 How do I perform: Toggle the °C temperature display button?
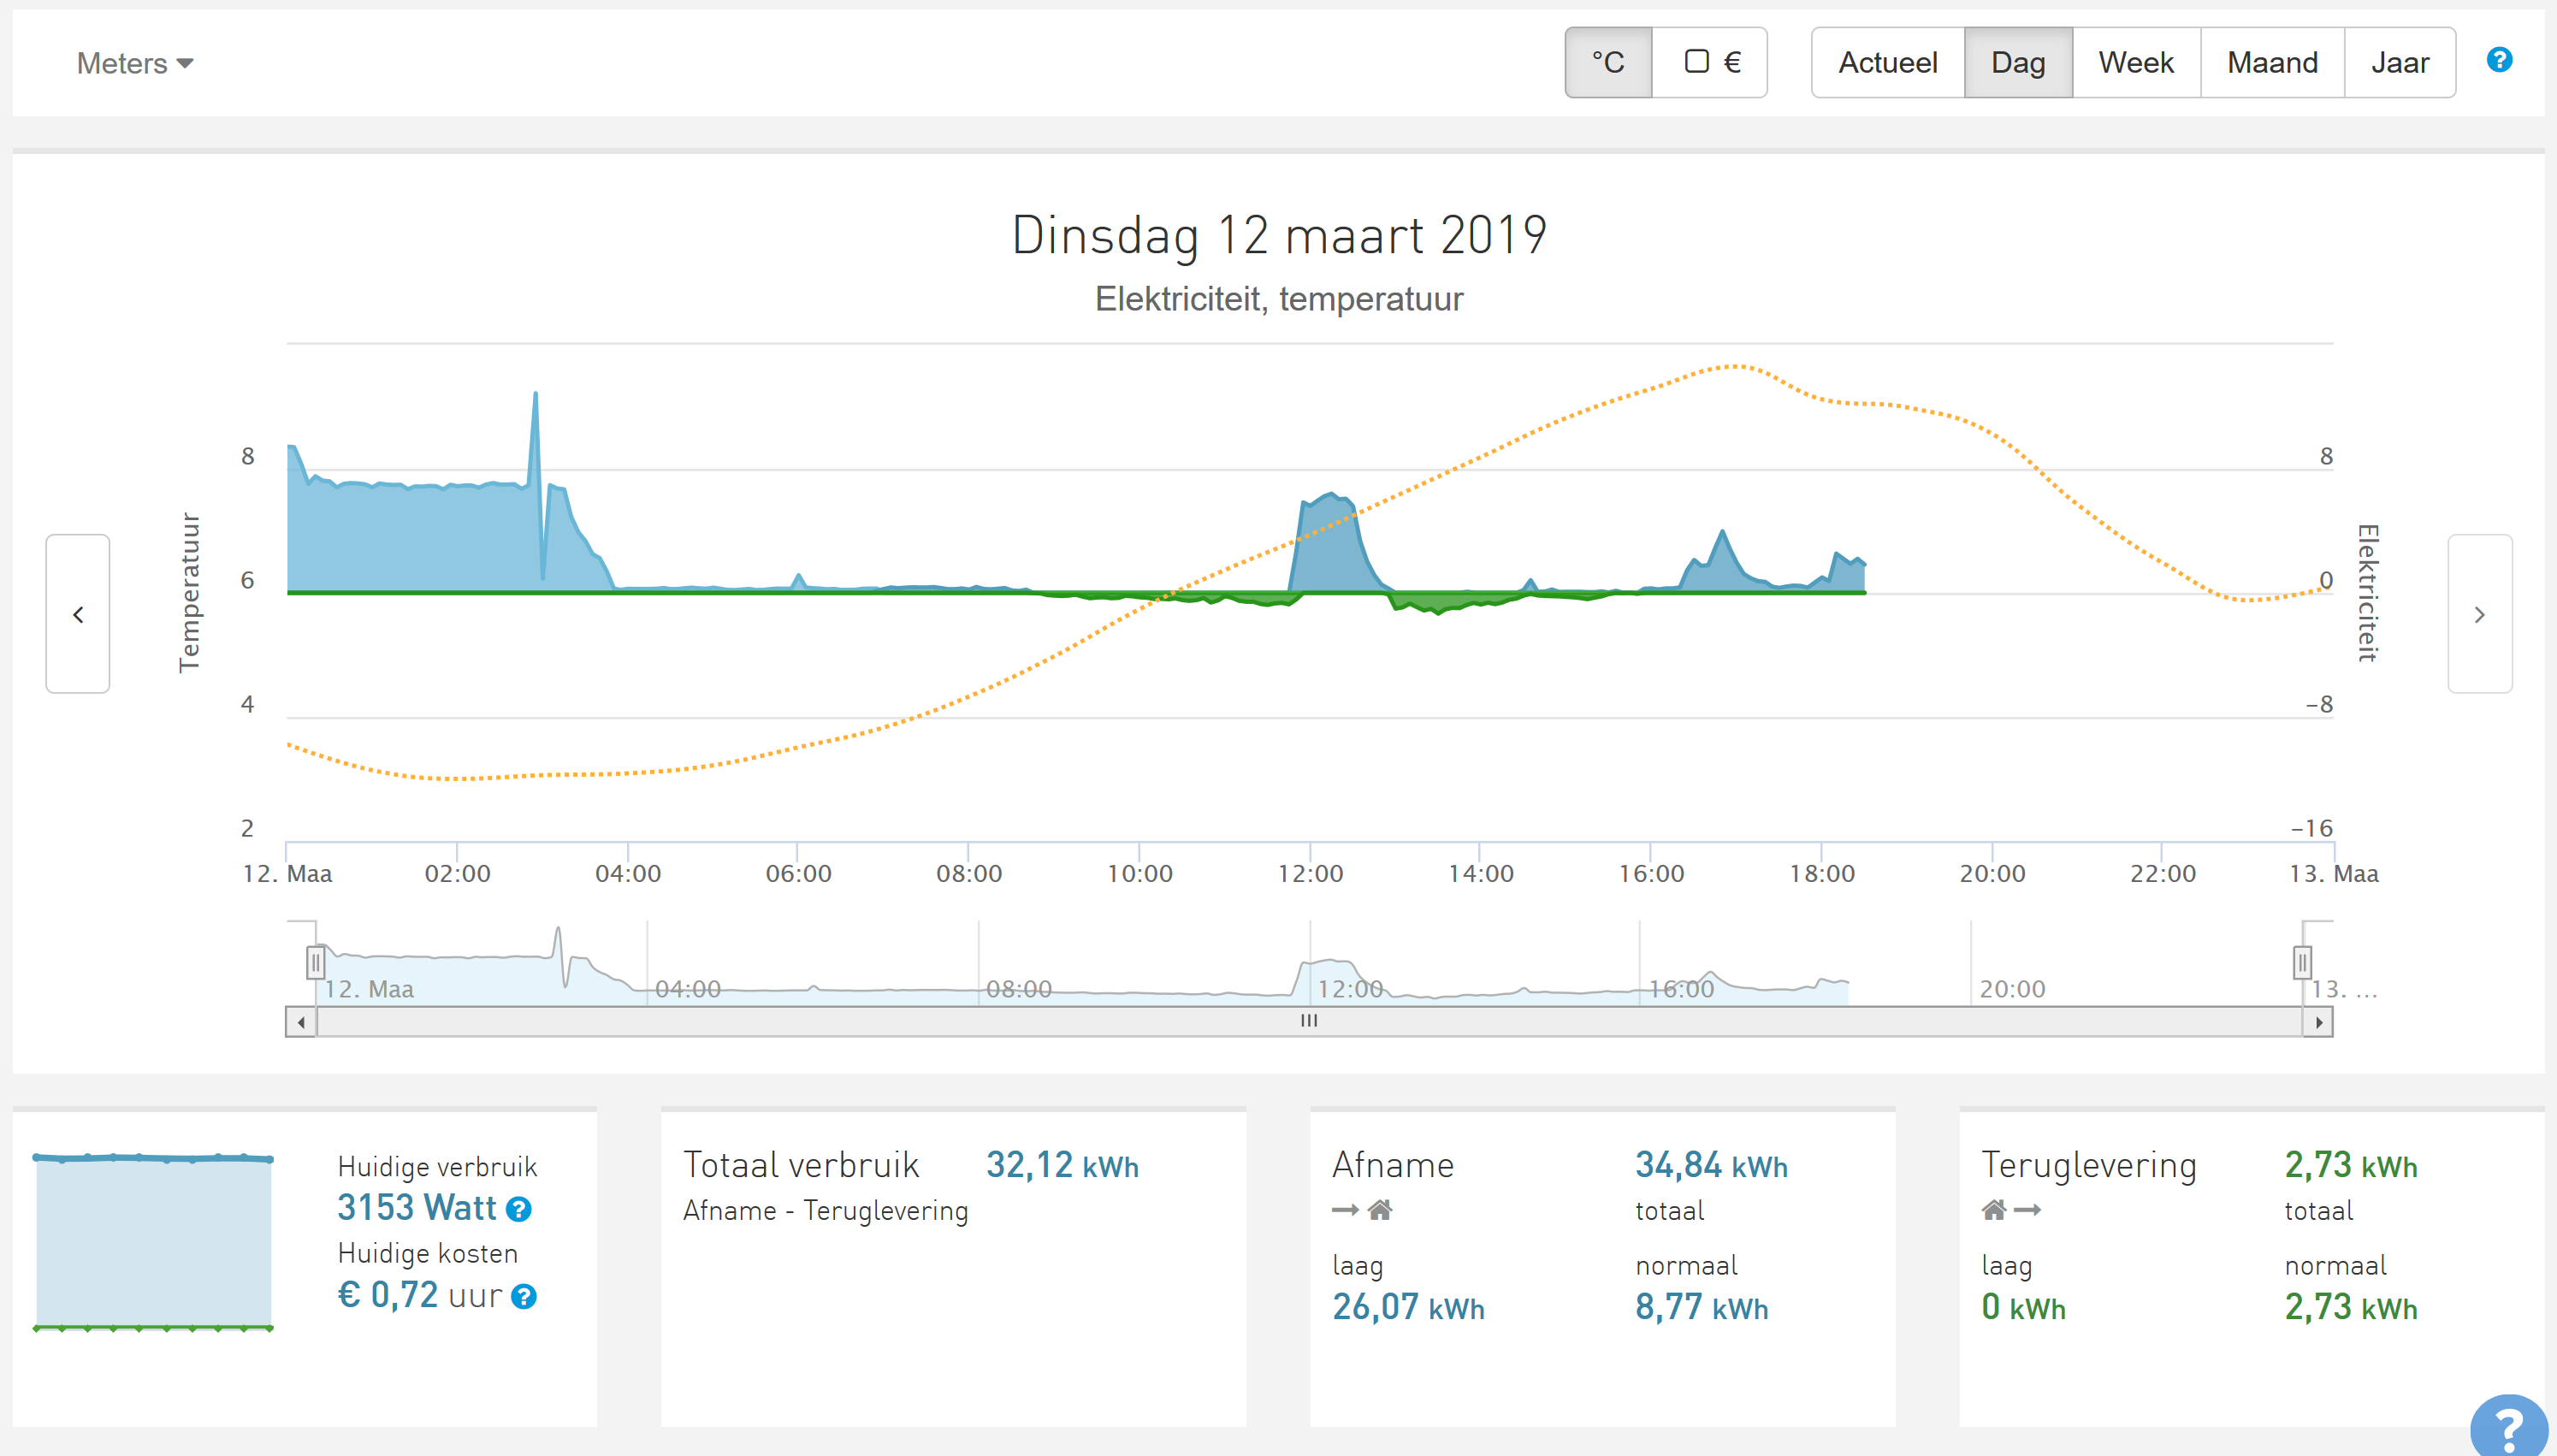coord(1608,63)
